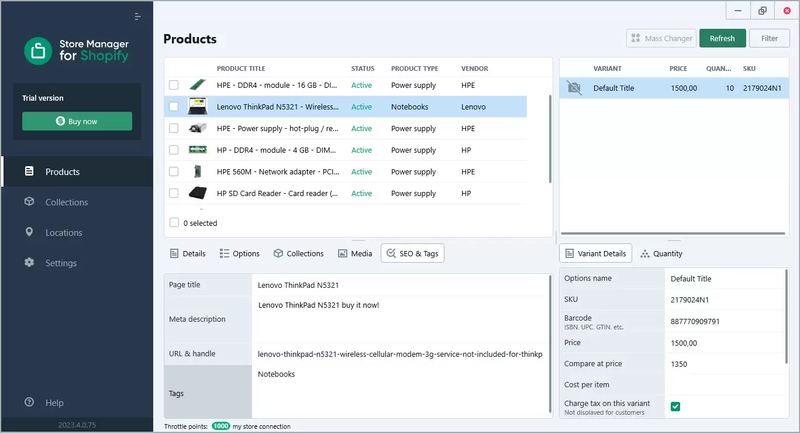Click the Variant Details panel scrollbar
The height and width of the screenshot is (433, 800).
(x=787, y=316)
